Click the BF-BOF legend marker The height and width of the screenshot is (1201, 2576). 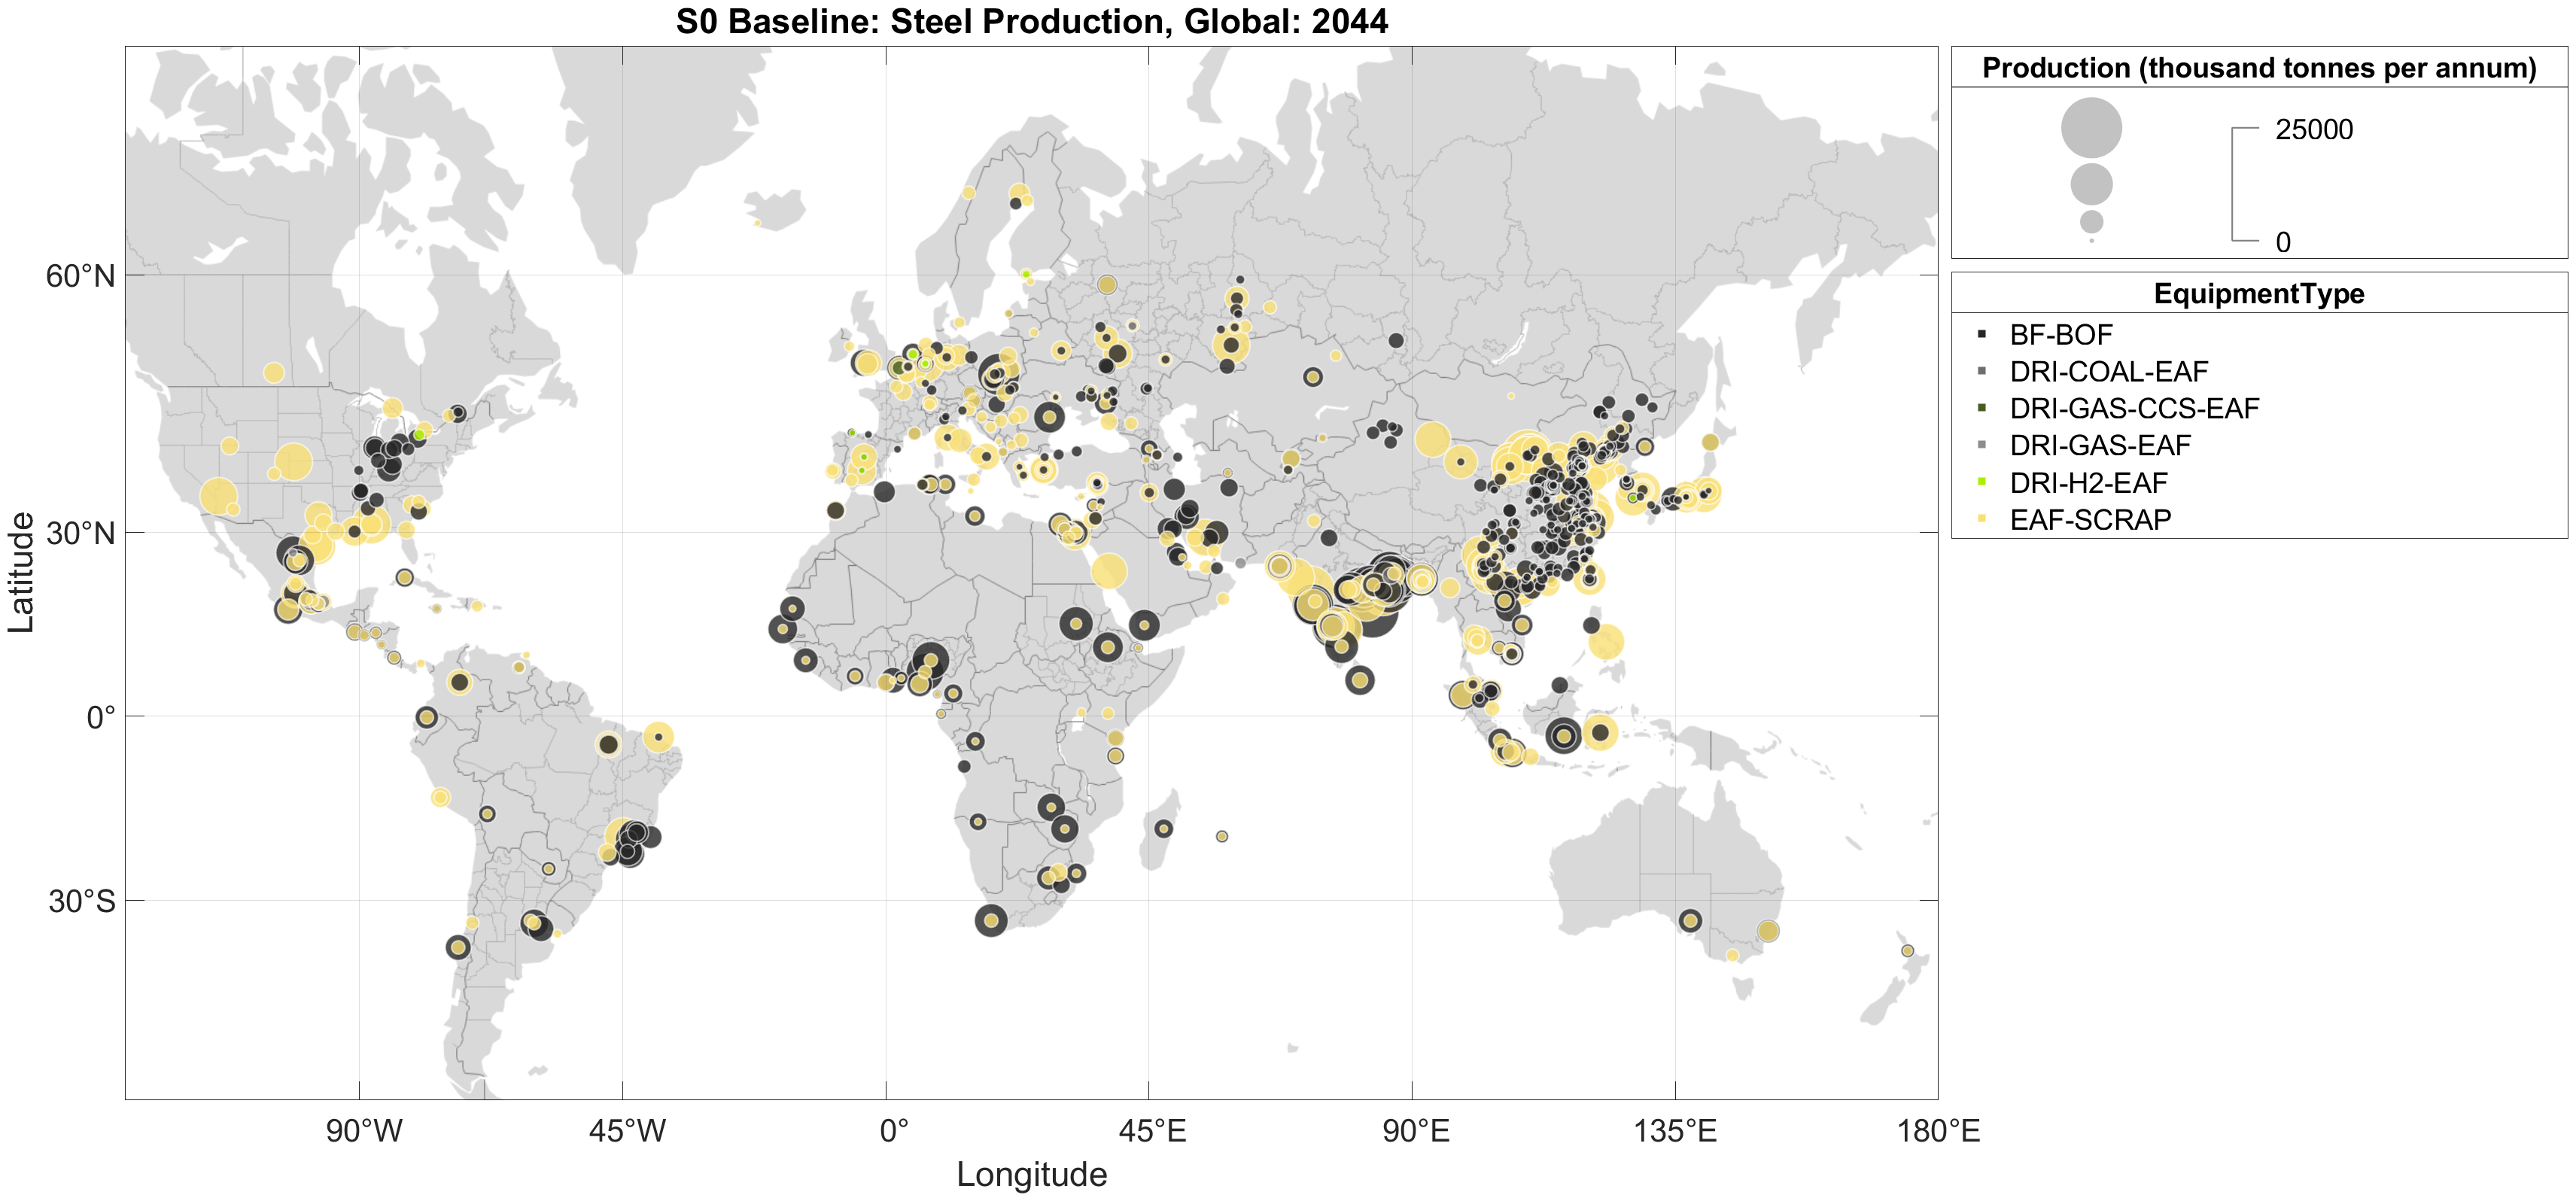[1981, 334]
